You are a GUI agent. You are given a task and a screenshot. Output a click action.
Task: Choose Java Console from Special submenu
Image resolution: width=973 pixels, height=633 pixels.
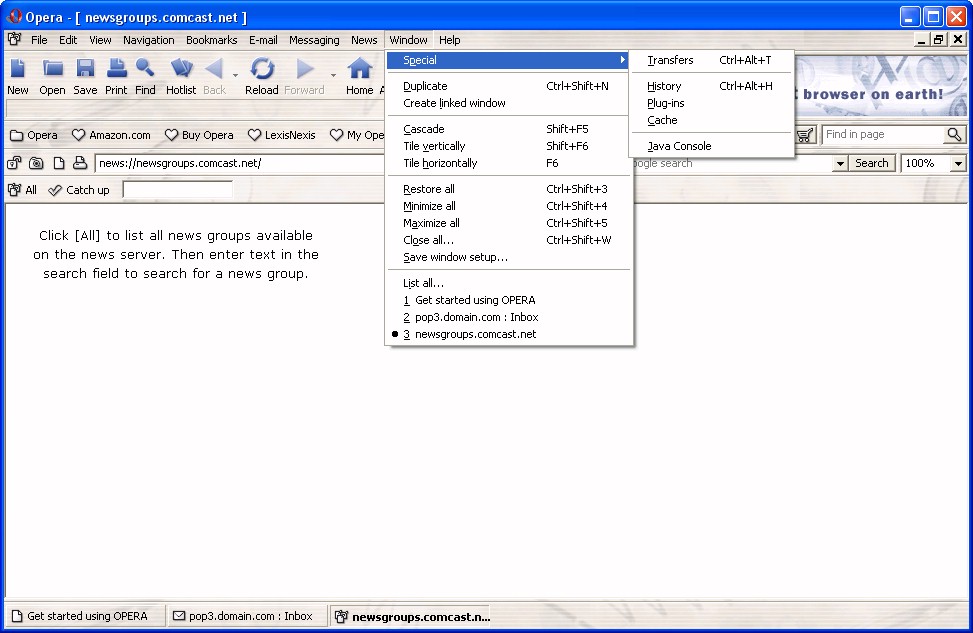pyautogui.click(x=679, y=146)
